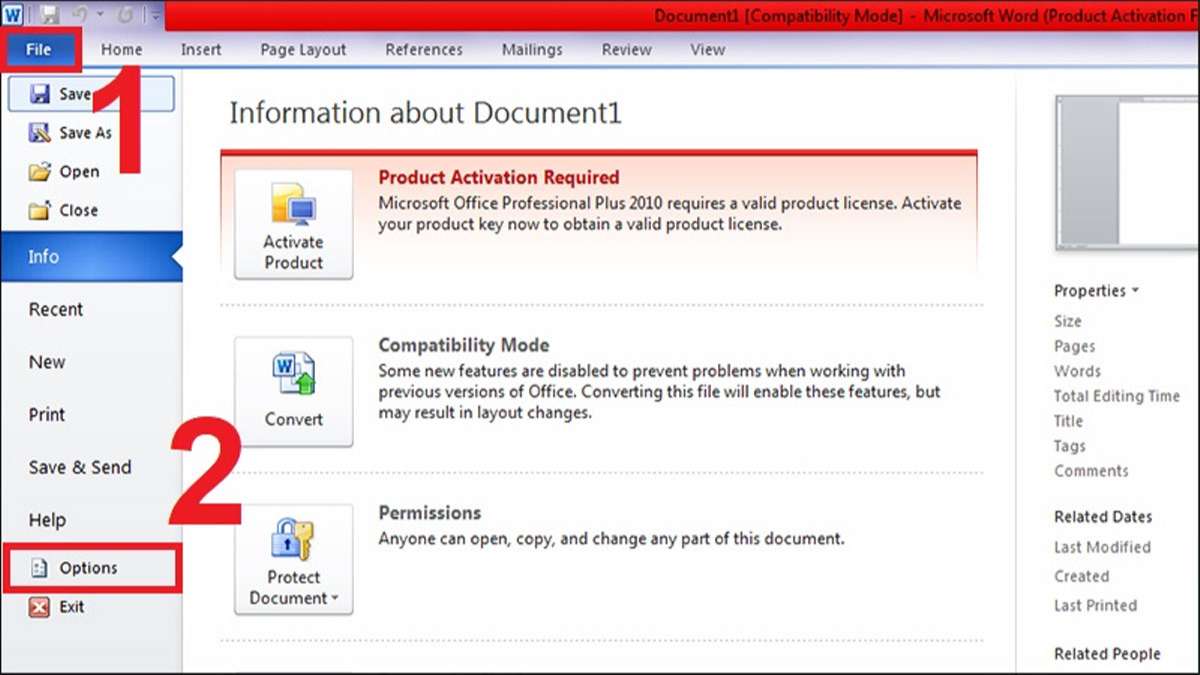
Task: Open the Customize Quick Access Toolbar dropdown
Action: [x=155, y=14]
